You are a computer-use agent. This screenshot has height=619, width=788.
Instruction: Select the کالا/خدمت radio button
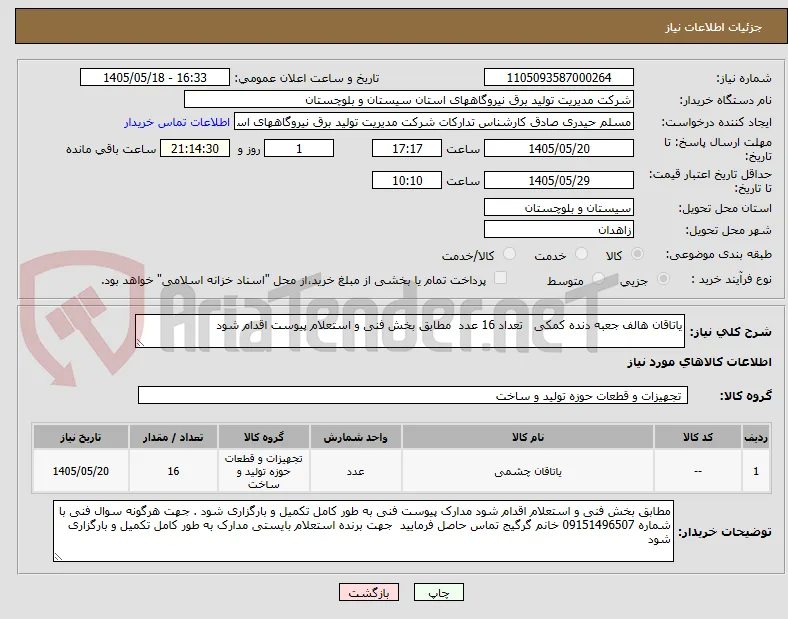coord(510,254)
